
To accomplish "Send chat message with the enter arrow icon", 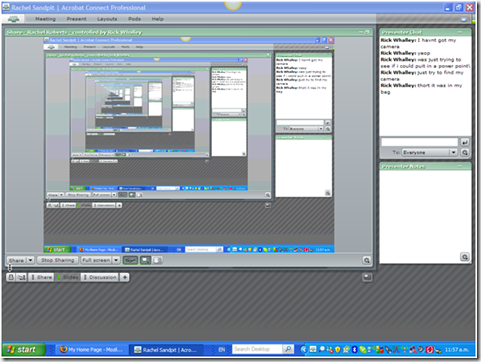I will point(465,142).
